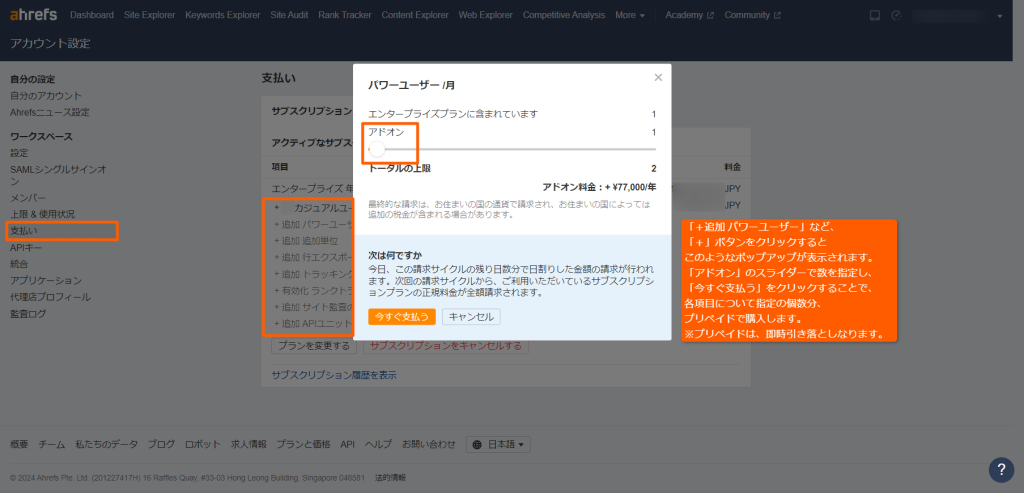Select 支払い in sidebar
Screen dimensions: 1024x493
(24, 231)
